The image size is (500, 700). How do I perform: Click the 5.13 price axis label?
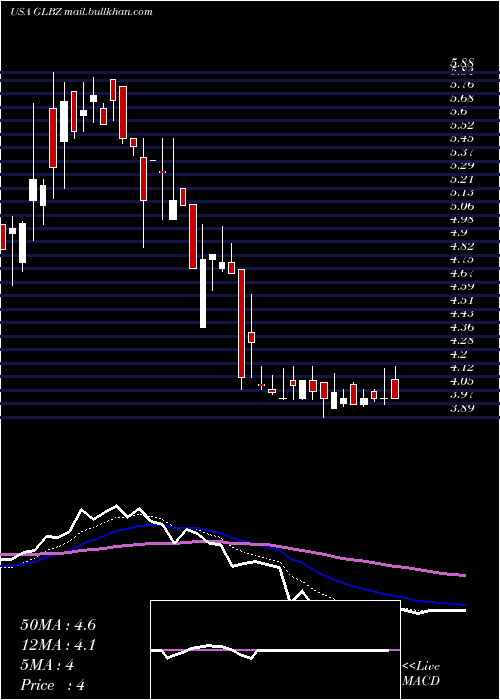tap(462, 192)
